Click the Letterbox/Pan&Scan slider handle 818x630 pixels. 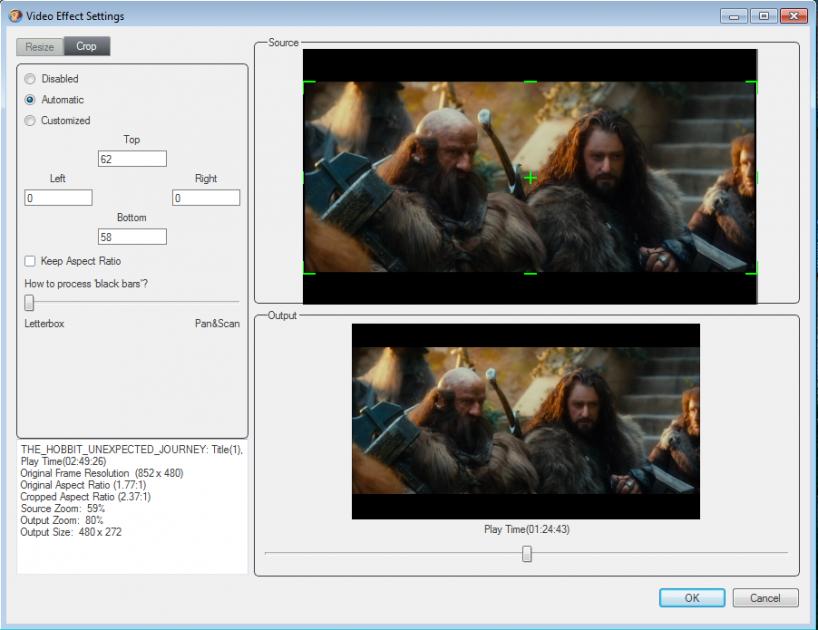[x=29, y=302]
